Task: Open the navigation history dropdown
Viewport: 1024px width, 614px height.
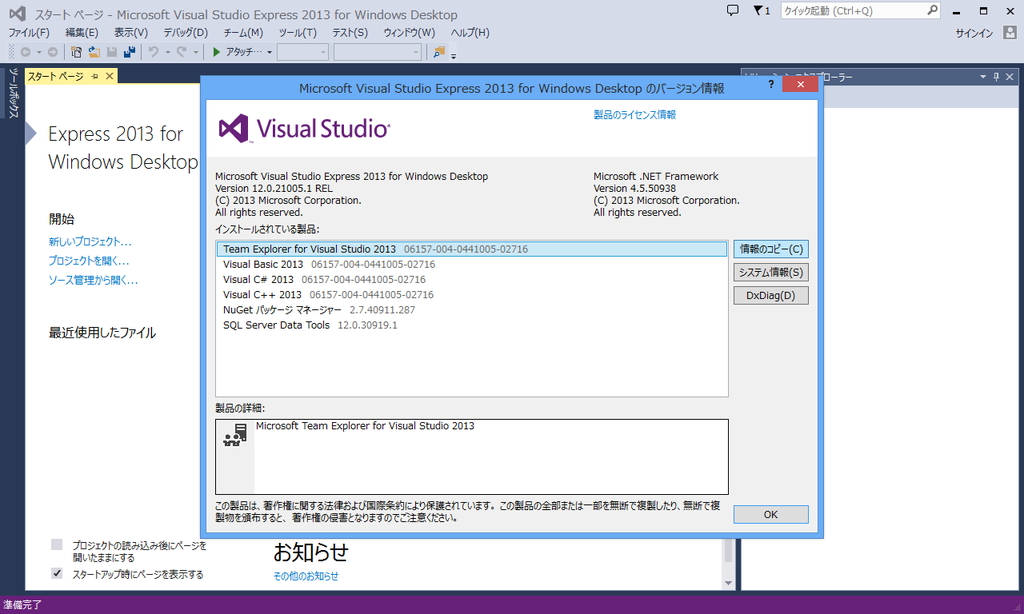Action: point(40,52)
